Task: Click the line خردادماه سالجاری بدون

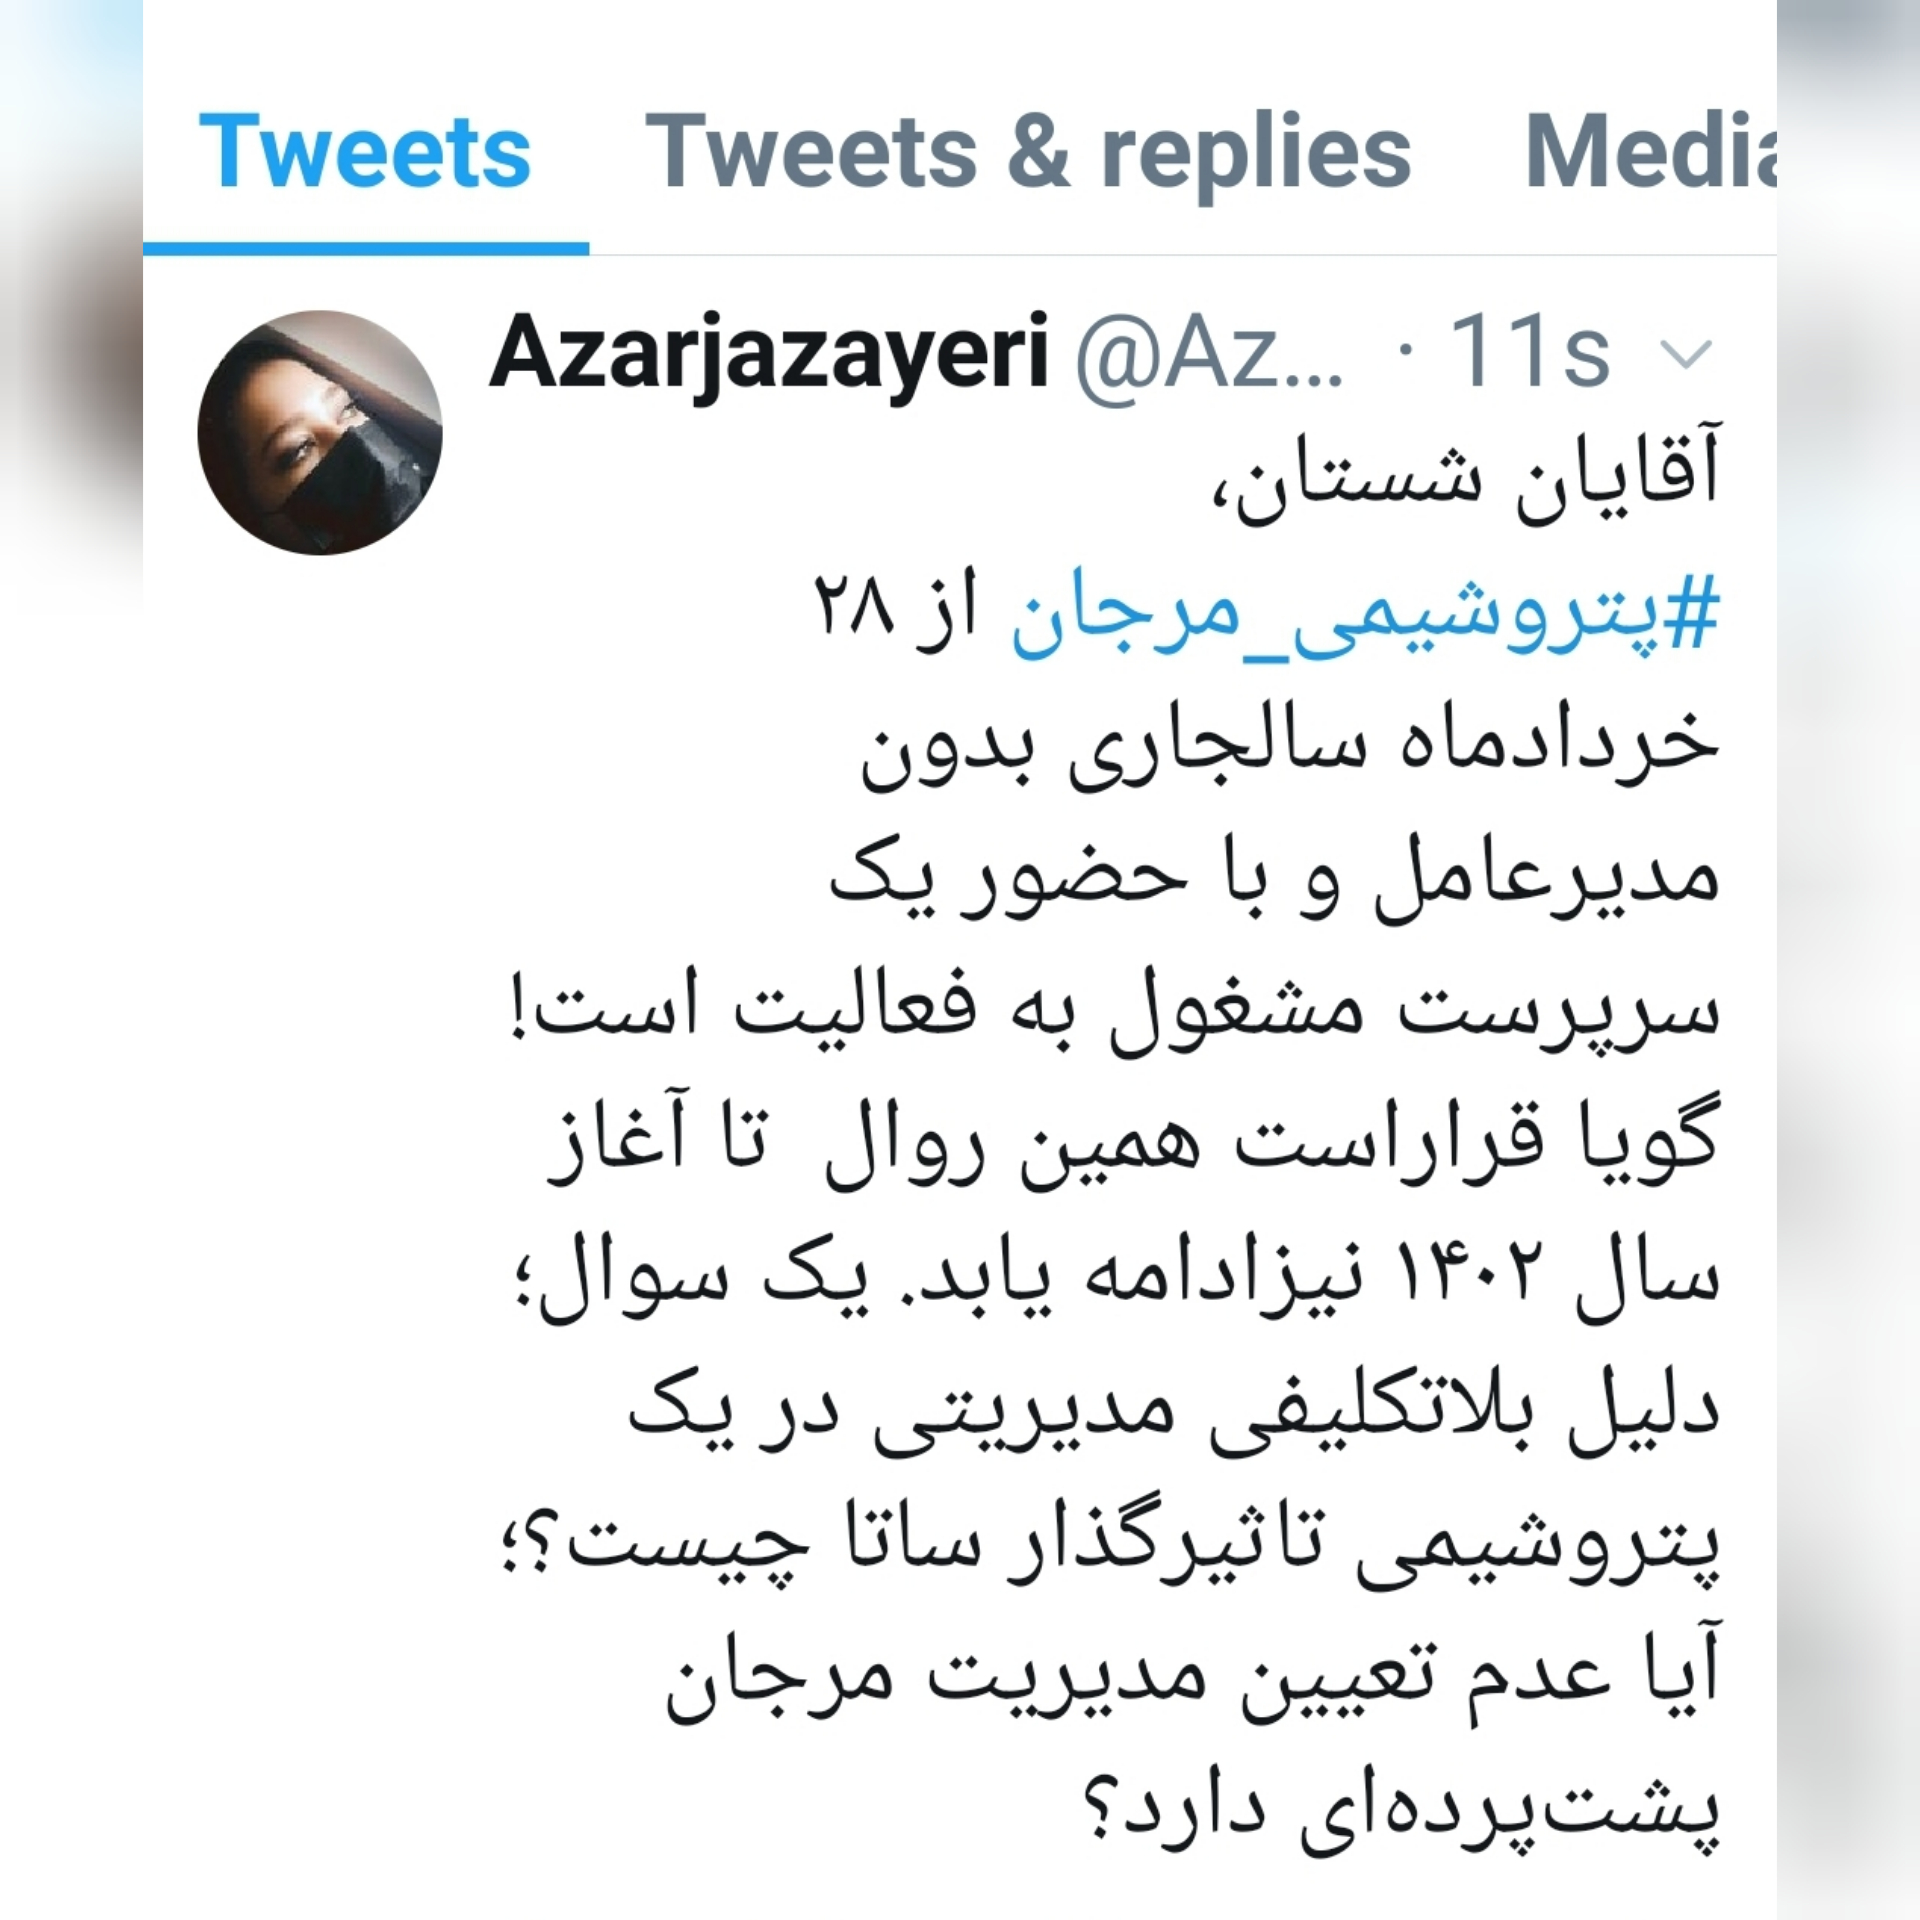Action: [x=1291, y=752]
